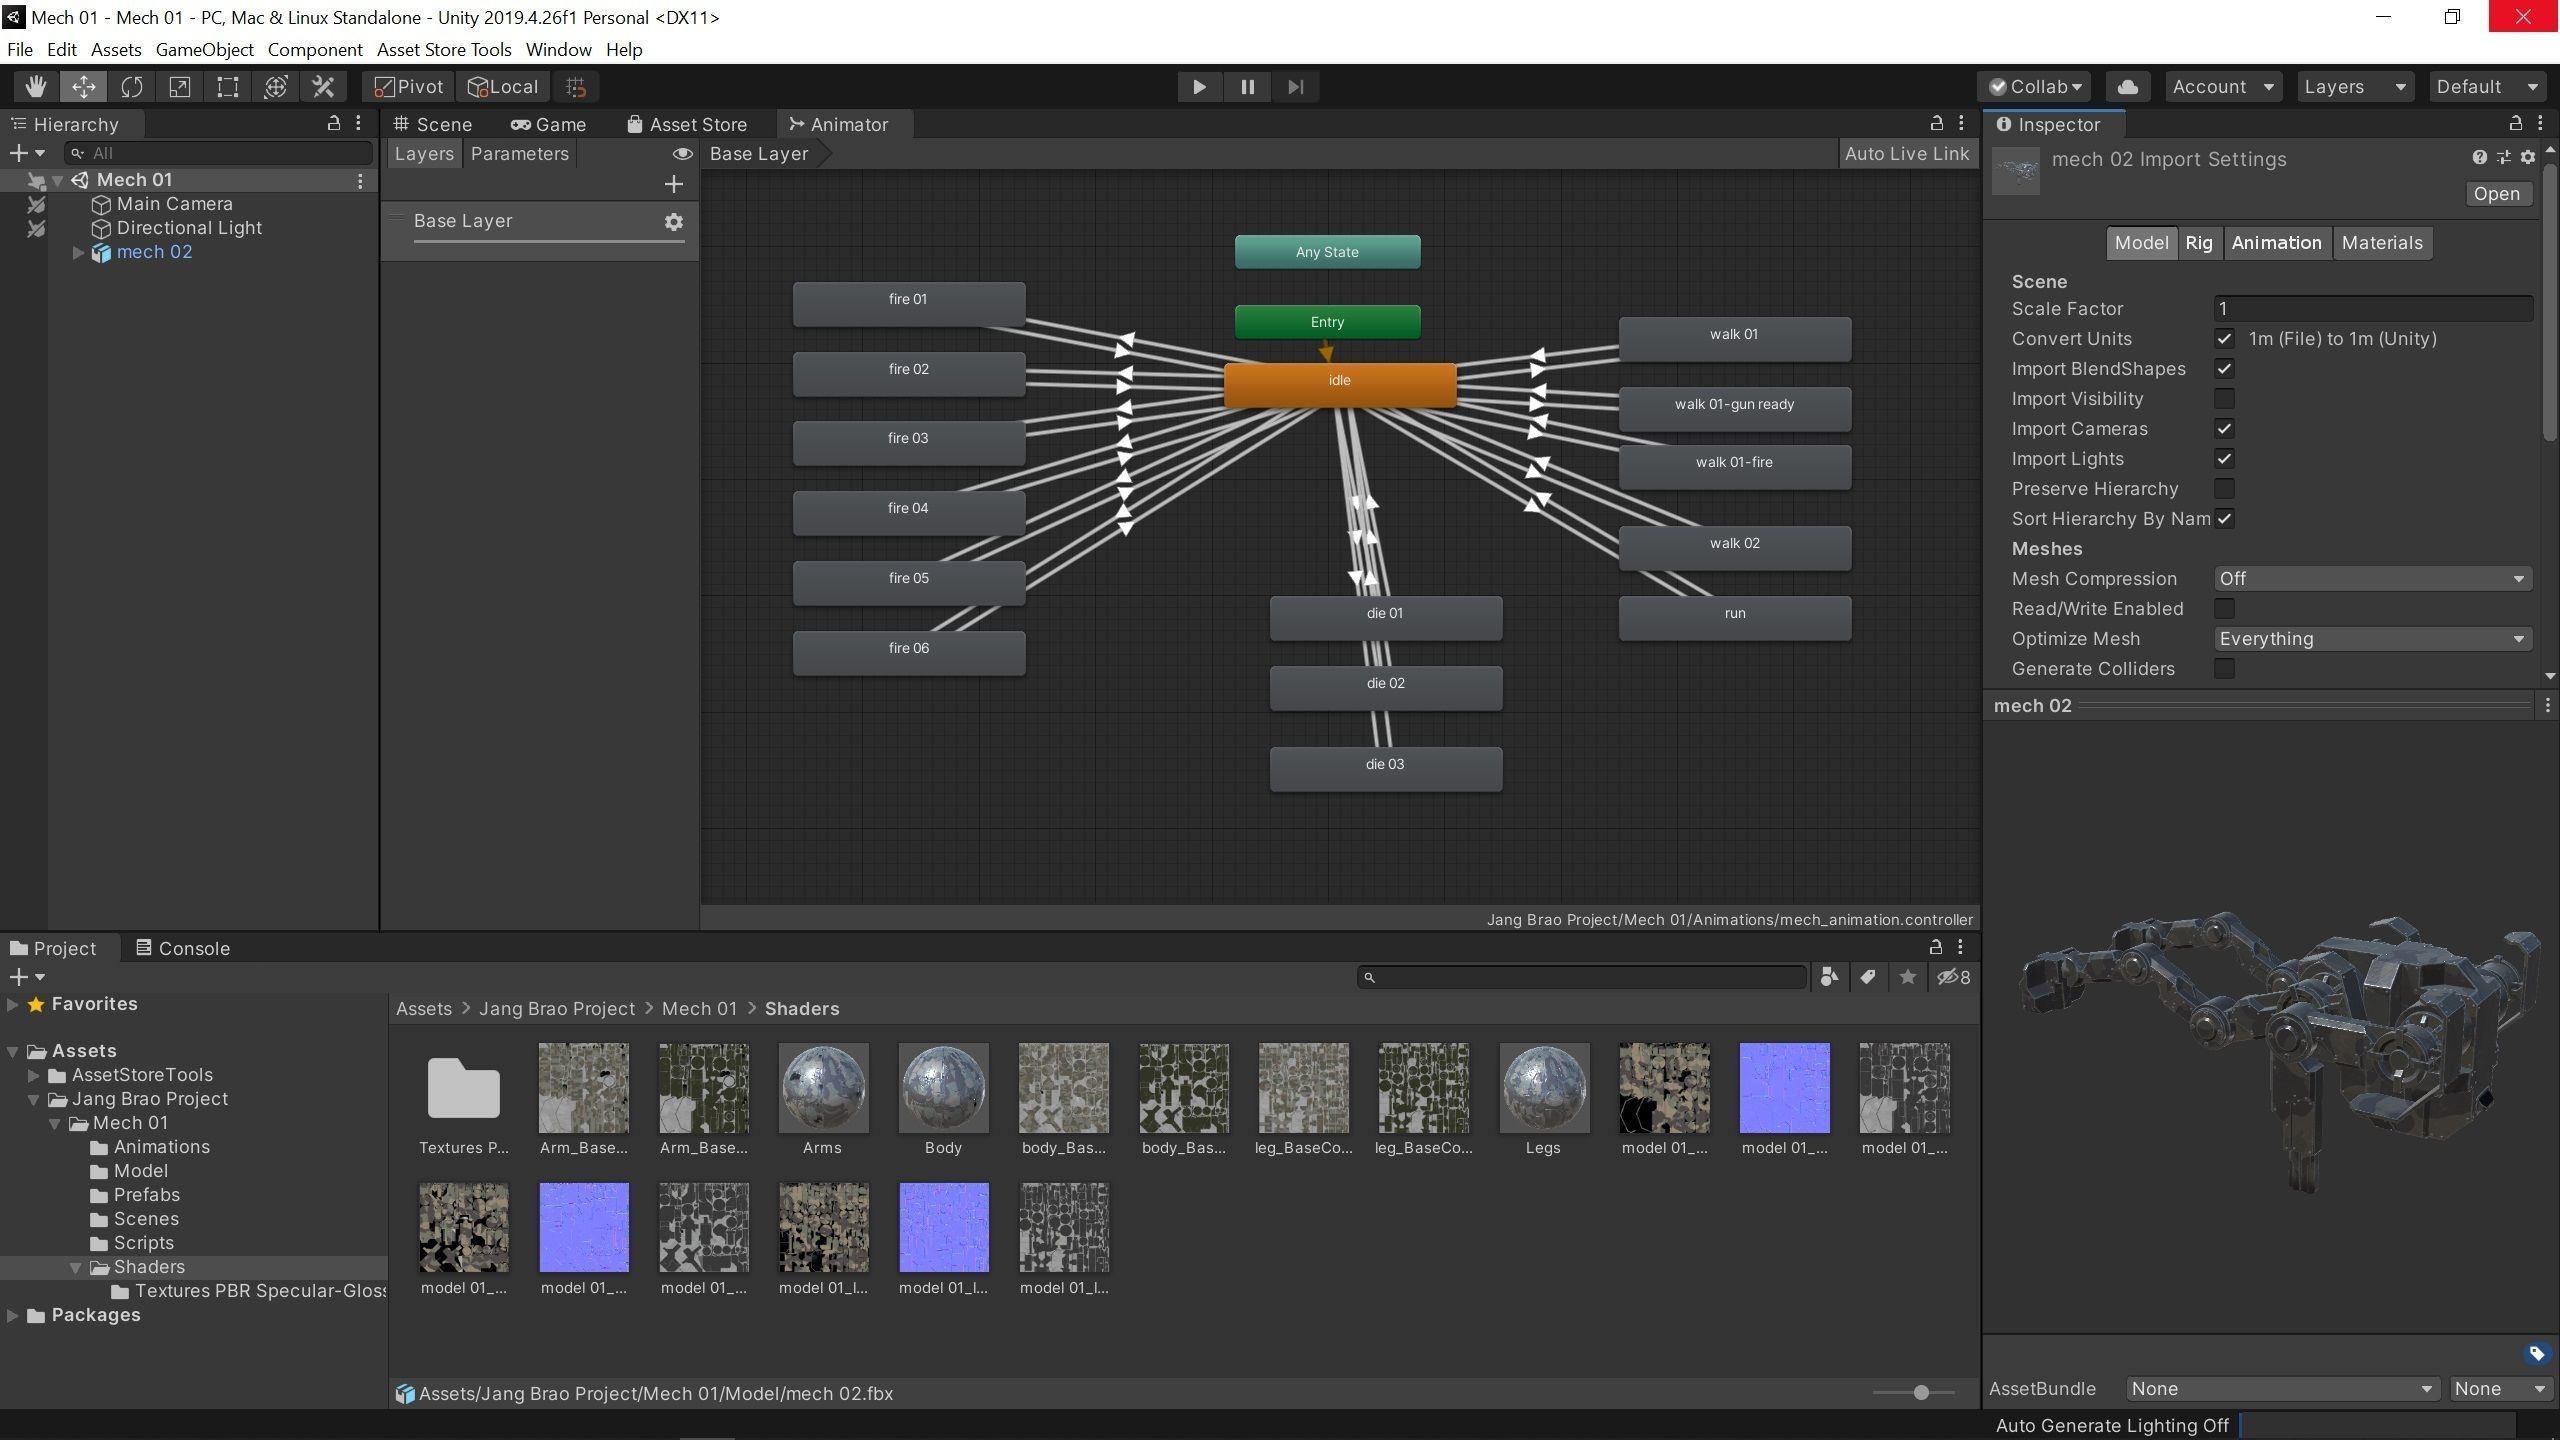Switch to the Rig tab

coord(2198,243)
